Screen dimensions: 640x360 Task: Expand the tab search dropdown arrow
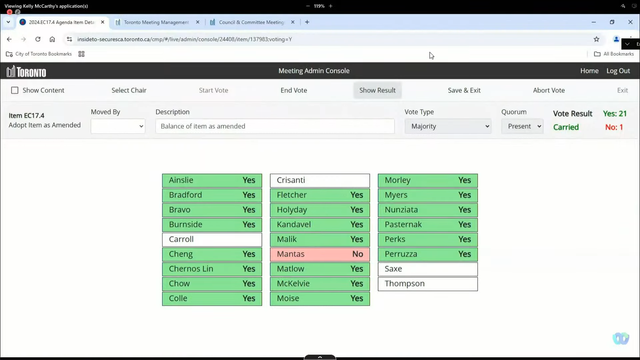click(x=8, y=22)
